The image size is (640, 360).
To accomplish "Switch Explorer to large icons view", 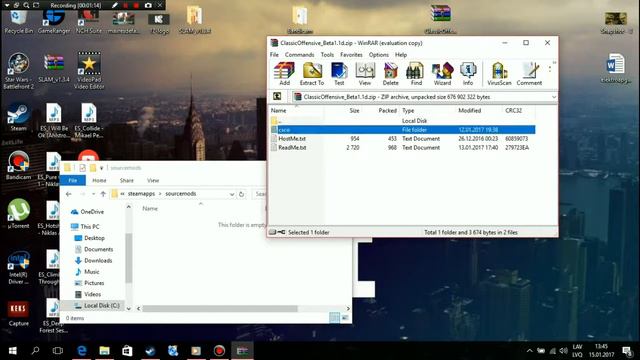I will (x=345, y=318).
